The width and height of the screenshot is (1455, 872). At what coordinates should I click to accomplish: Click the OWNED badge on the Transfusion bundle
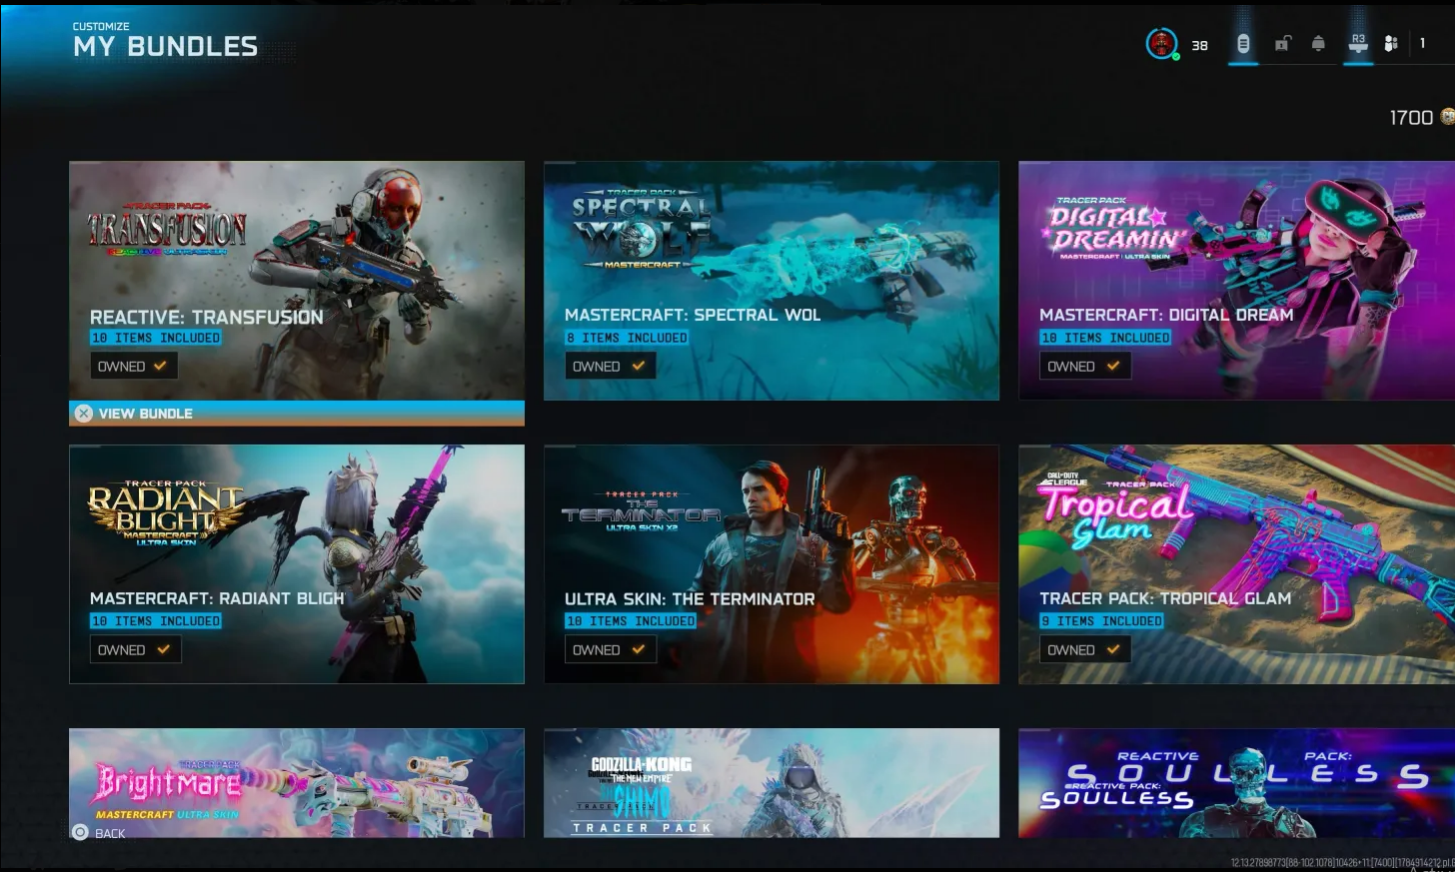(133, 366)
